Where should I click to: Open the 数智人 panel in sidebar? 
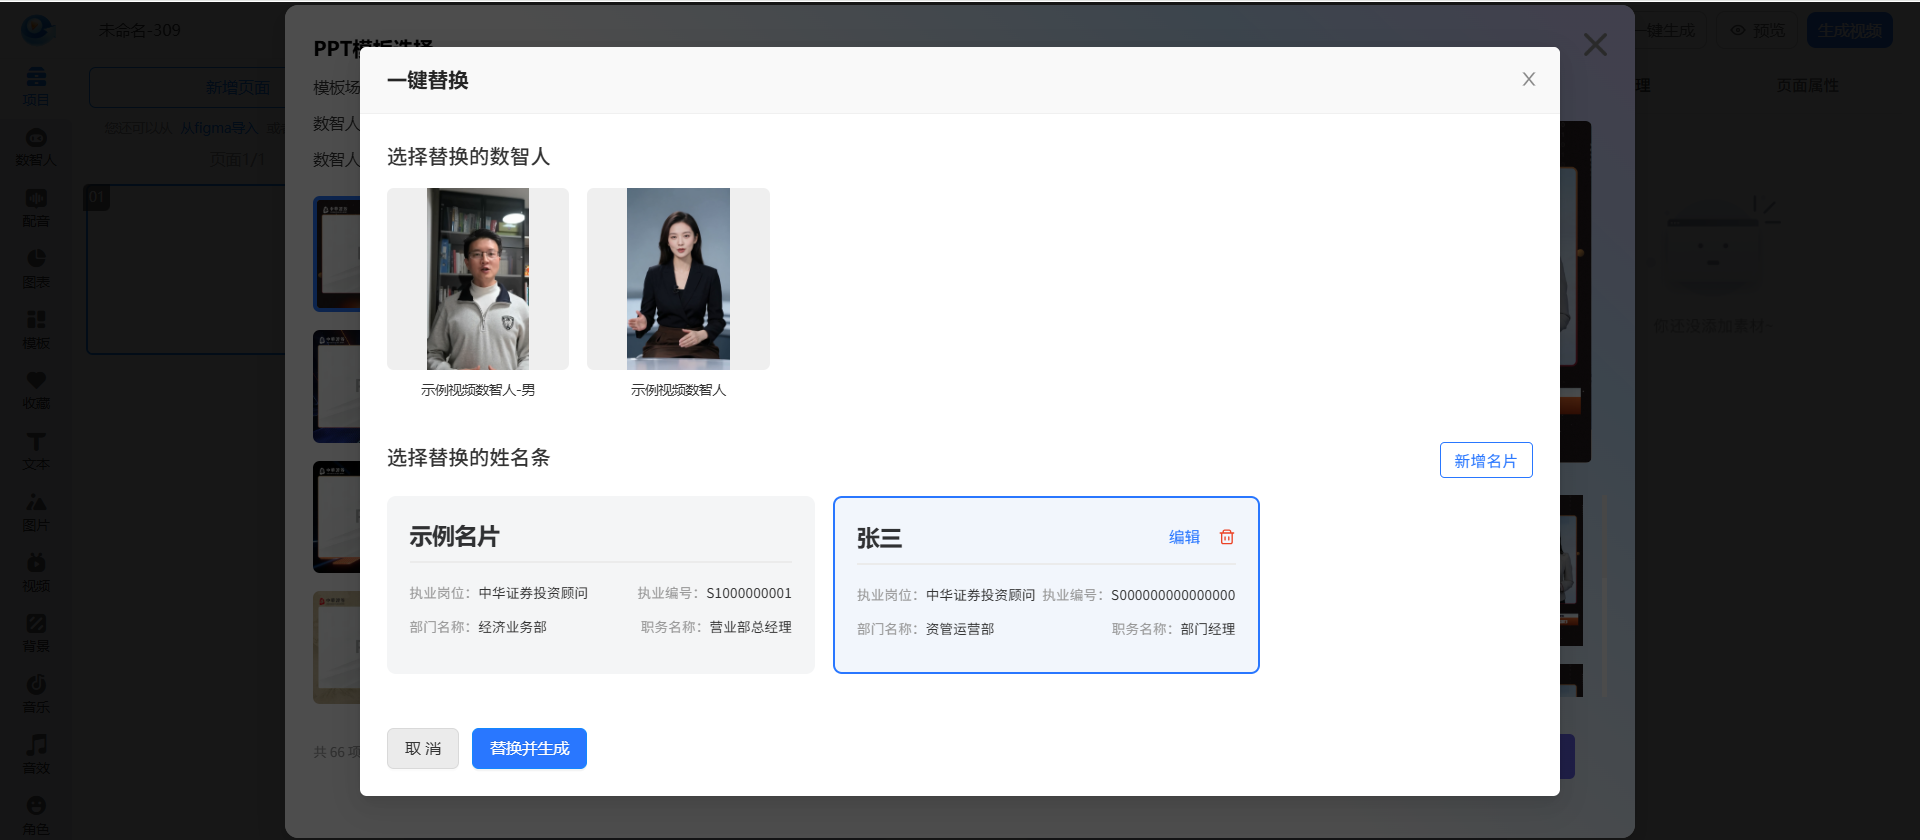pyautogui.click(x=36, y=146)
